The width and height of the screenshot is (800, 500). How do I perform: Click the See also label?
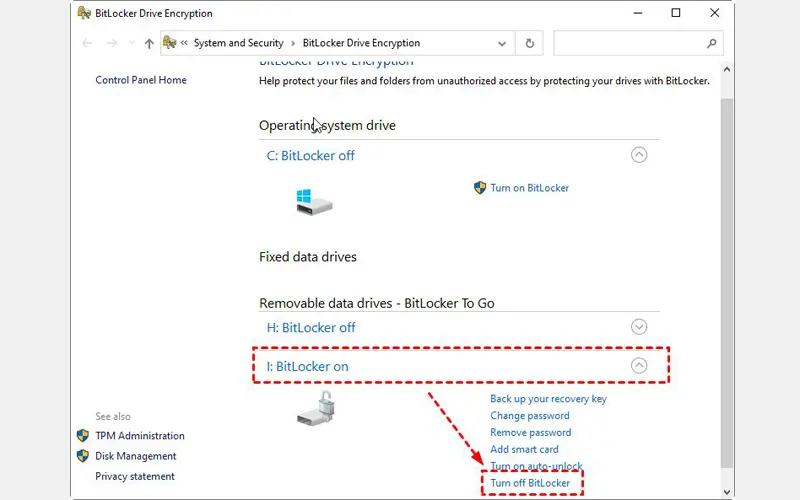[113, 416]
